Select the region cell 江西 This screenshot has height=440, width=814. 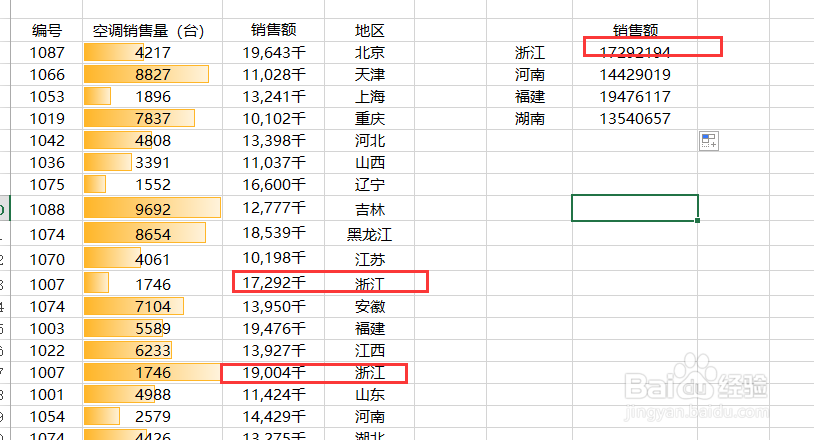(x=370, y=351)
